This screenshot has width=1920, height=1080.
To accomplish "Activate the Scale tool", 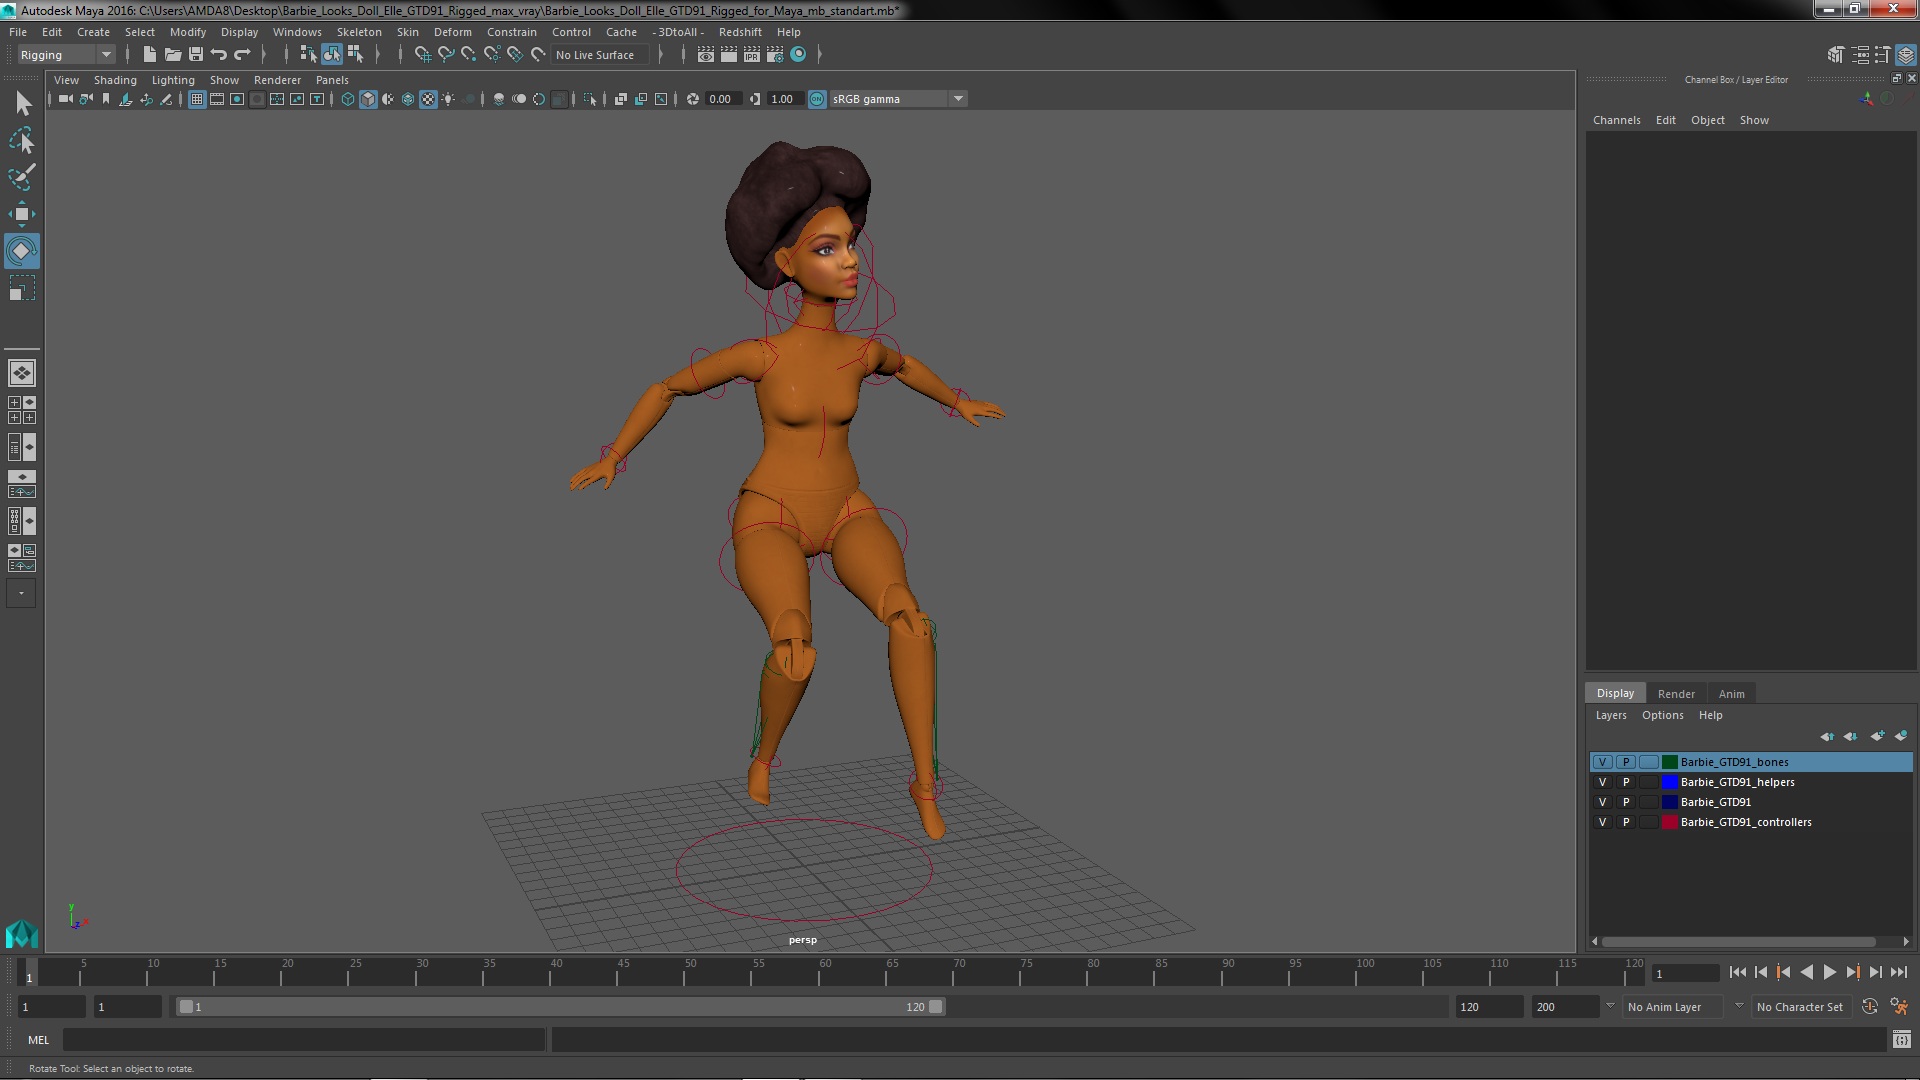I will (22, 289).
